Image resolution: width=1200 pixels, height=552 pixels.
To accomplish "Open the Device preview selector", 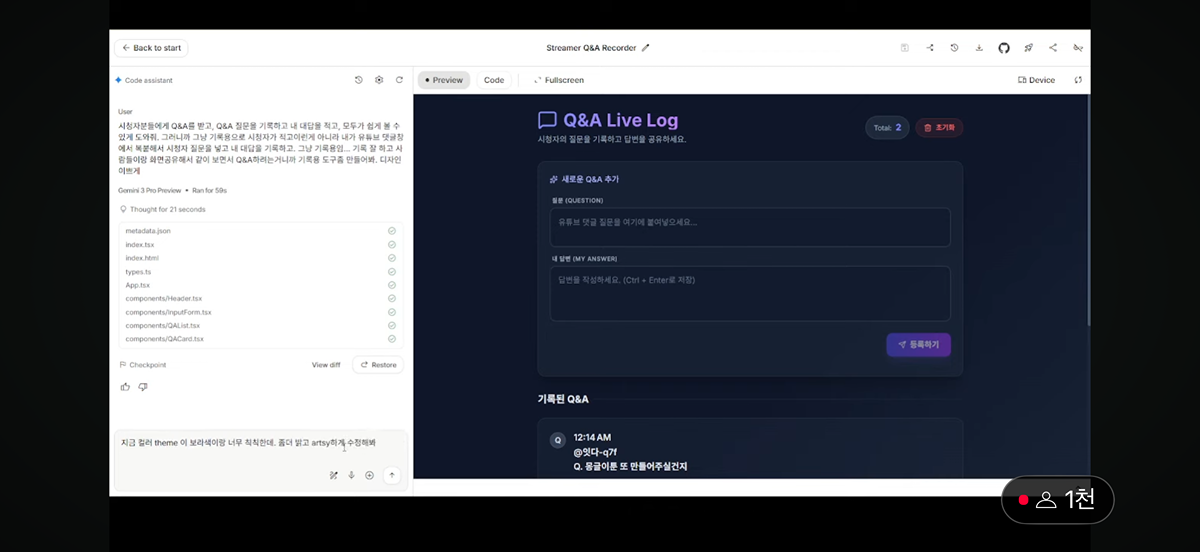I will (x=1035, y=80).
